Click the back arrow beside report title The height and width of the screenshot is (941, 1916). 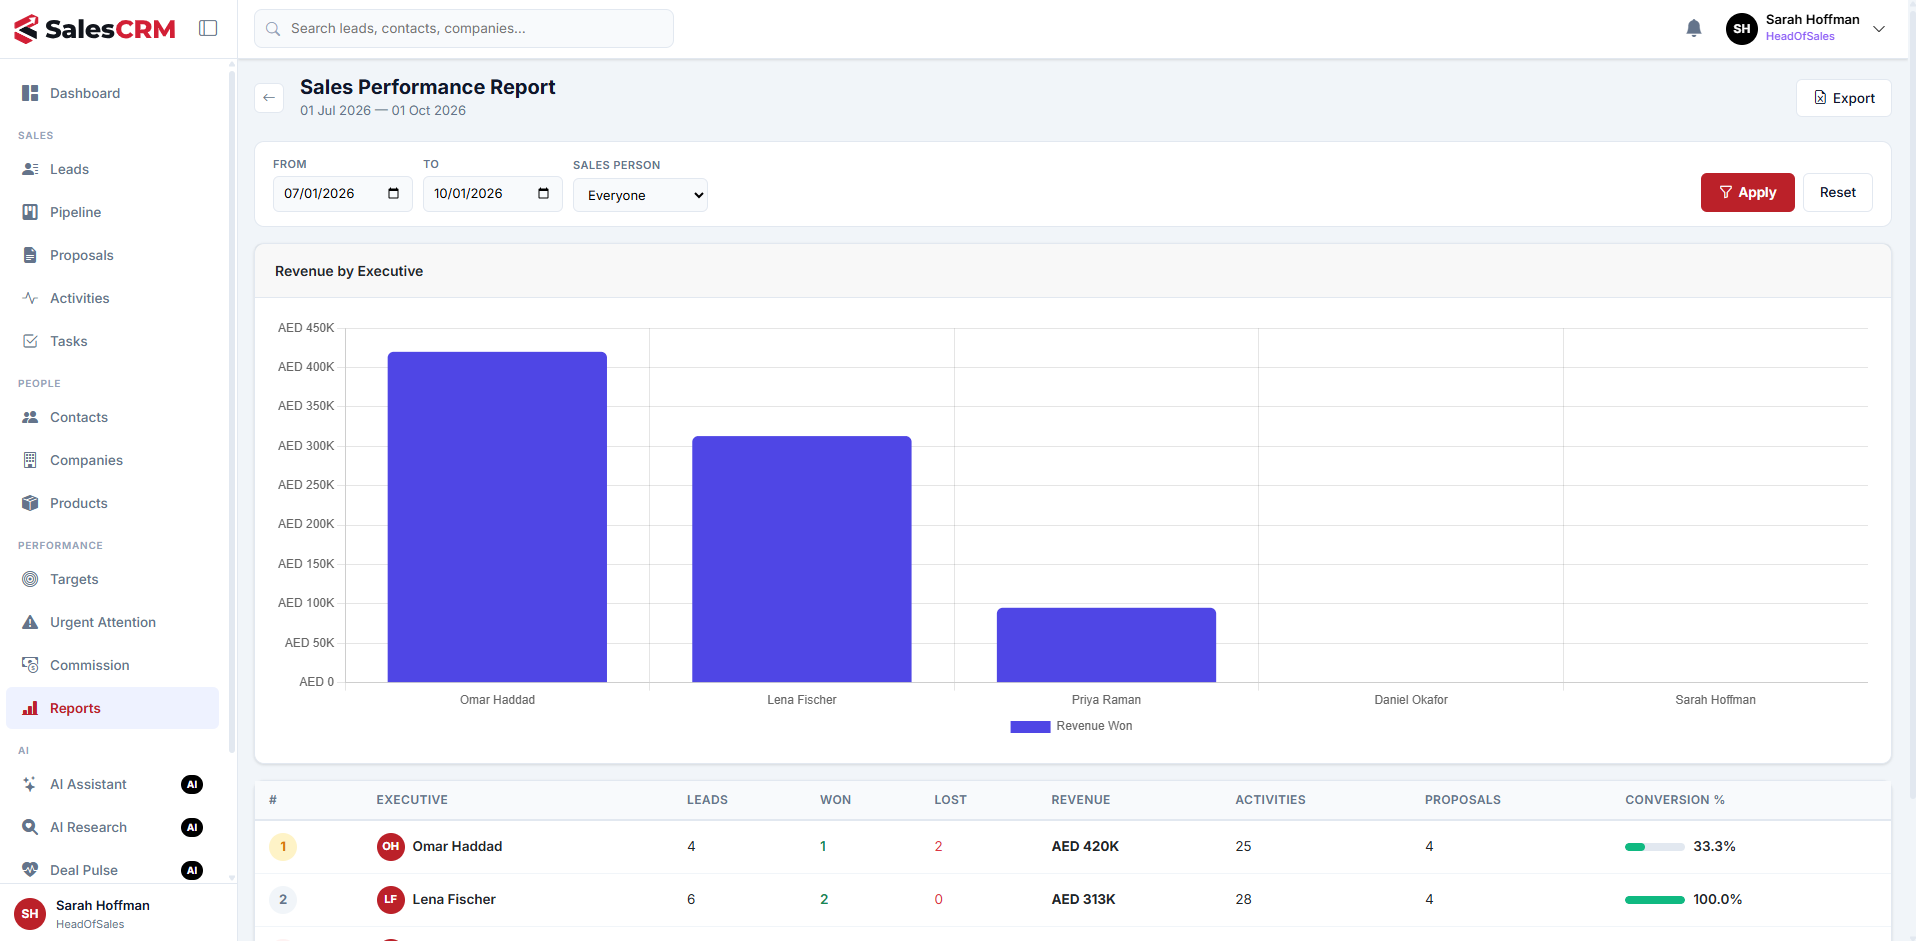pos(269,98)
